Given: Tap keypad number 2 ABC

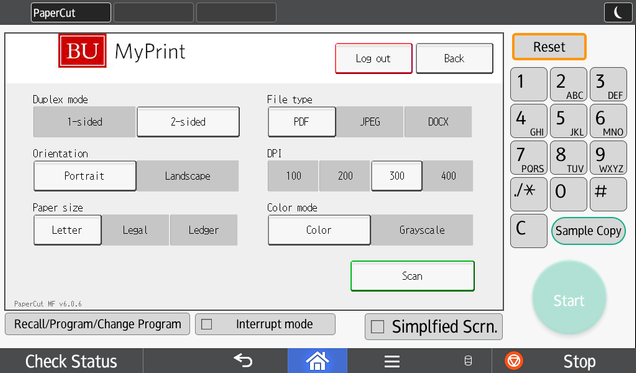Looking at the screenshot, I should coord(568,84).
